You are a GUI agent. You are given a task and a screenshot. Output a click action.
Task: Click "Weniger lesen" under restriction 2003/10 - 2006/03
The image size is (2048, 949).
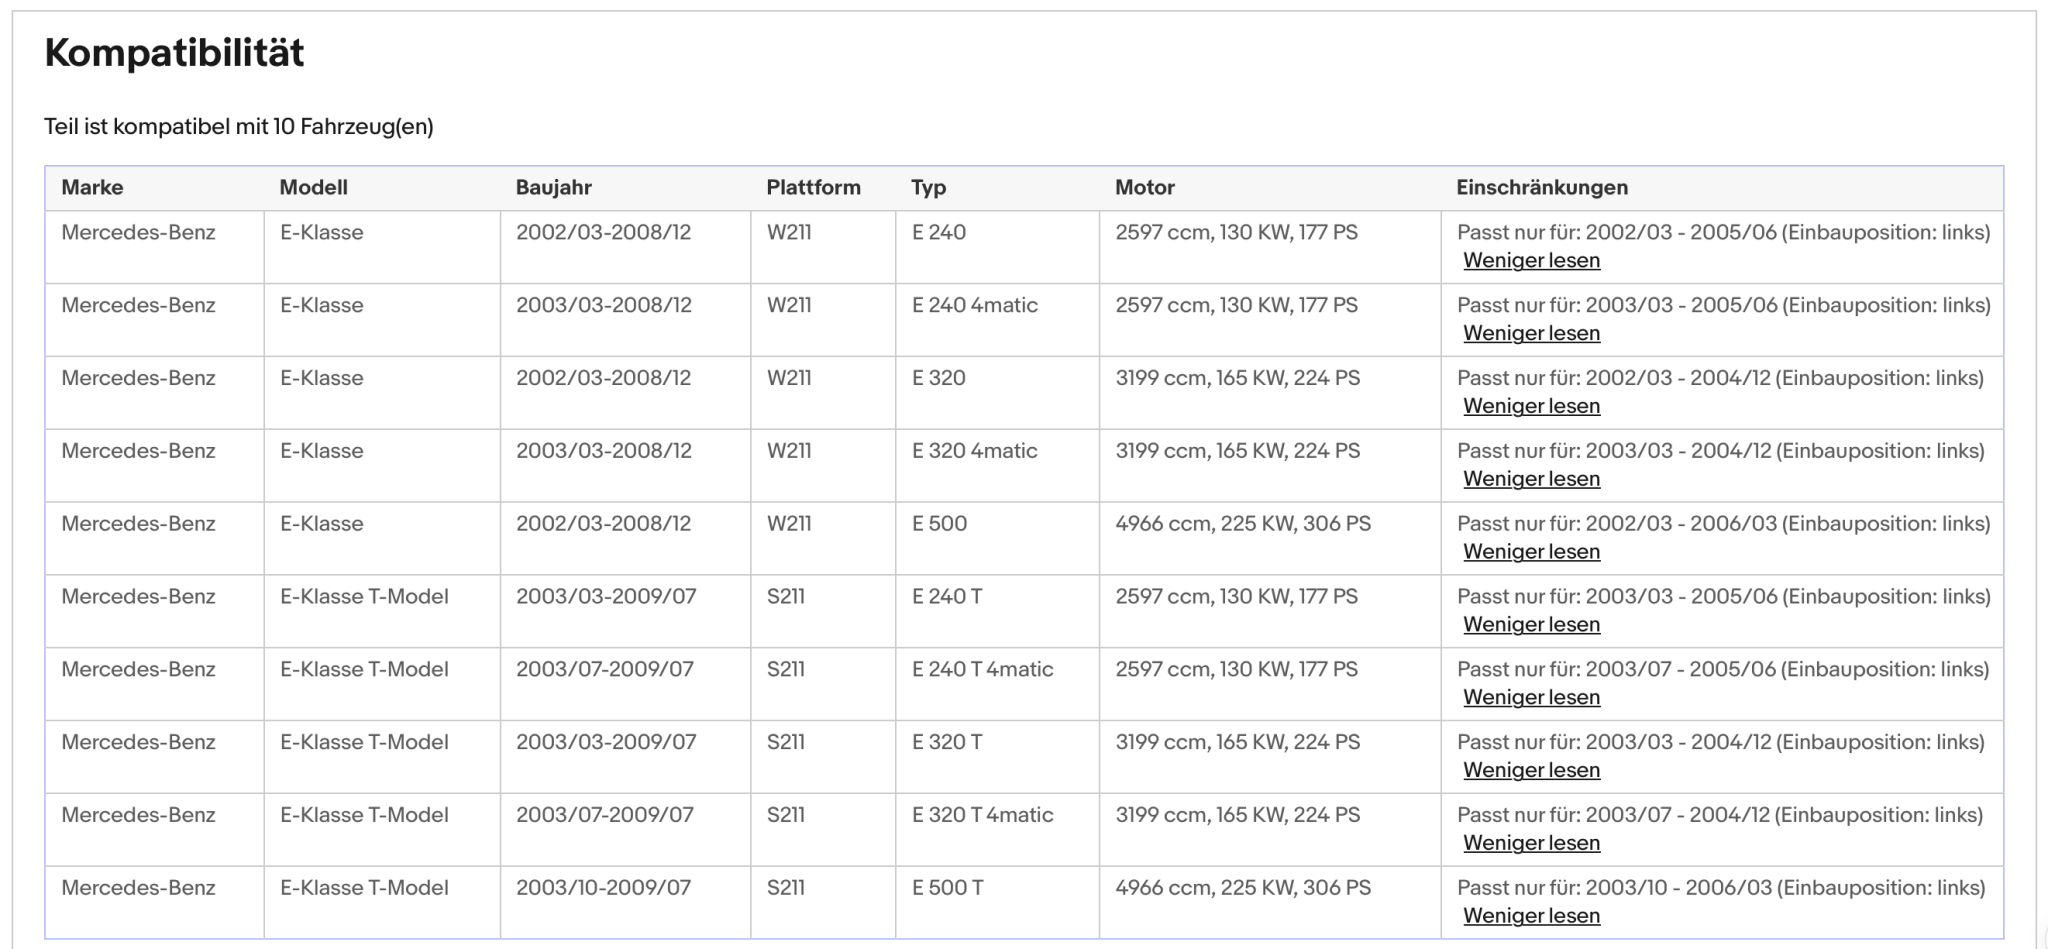click(x=1531, y=916)
